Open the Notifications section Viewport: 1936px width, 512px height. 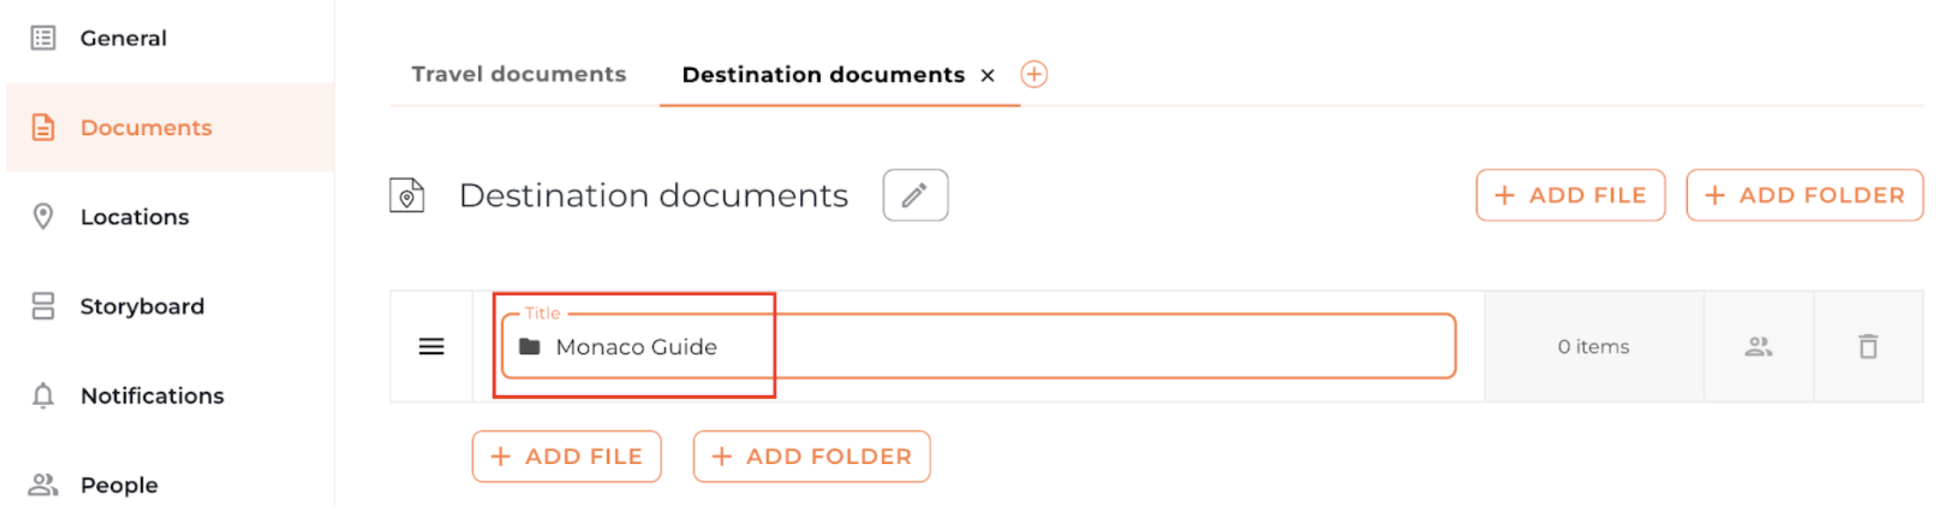152,396
